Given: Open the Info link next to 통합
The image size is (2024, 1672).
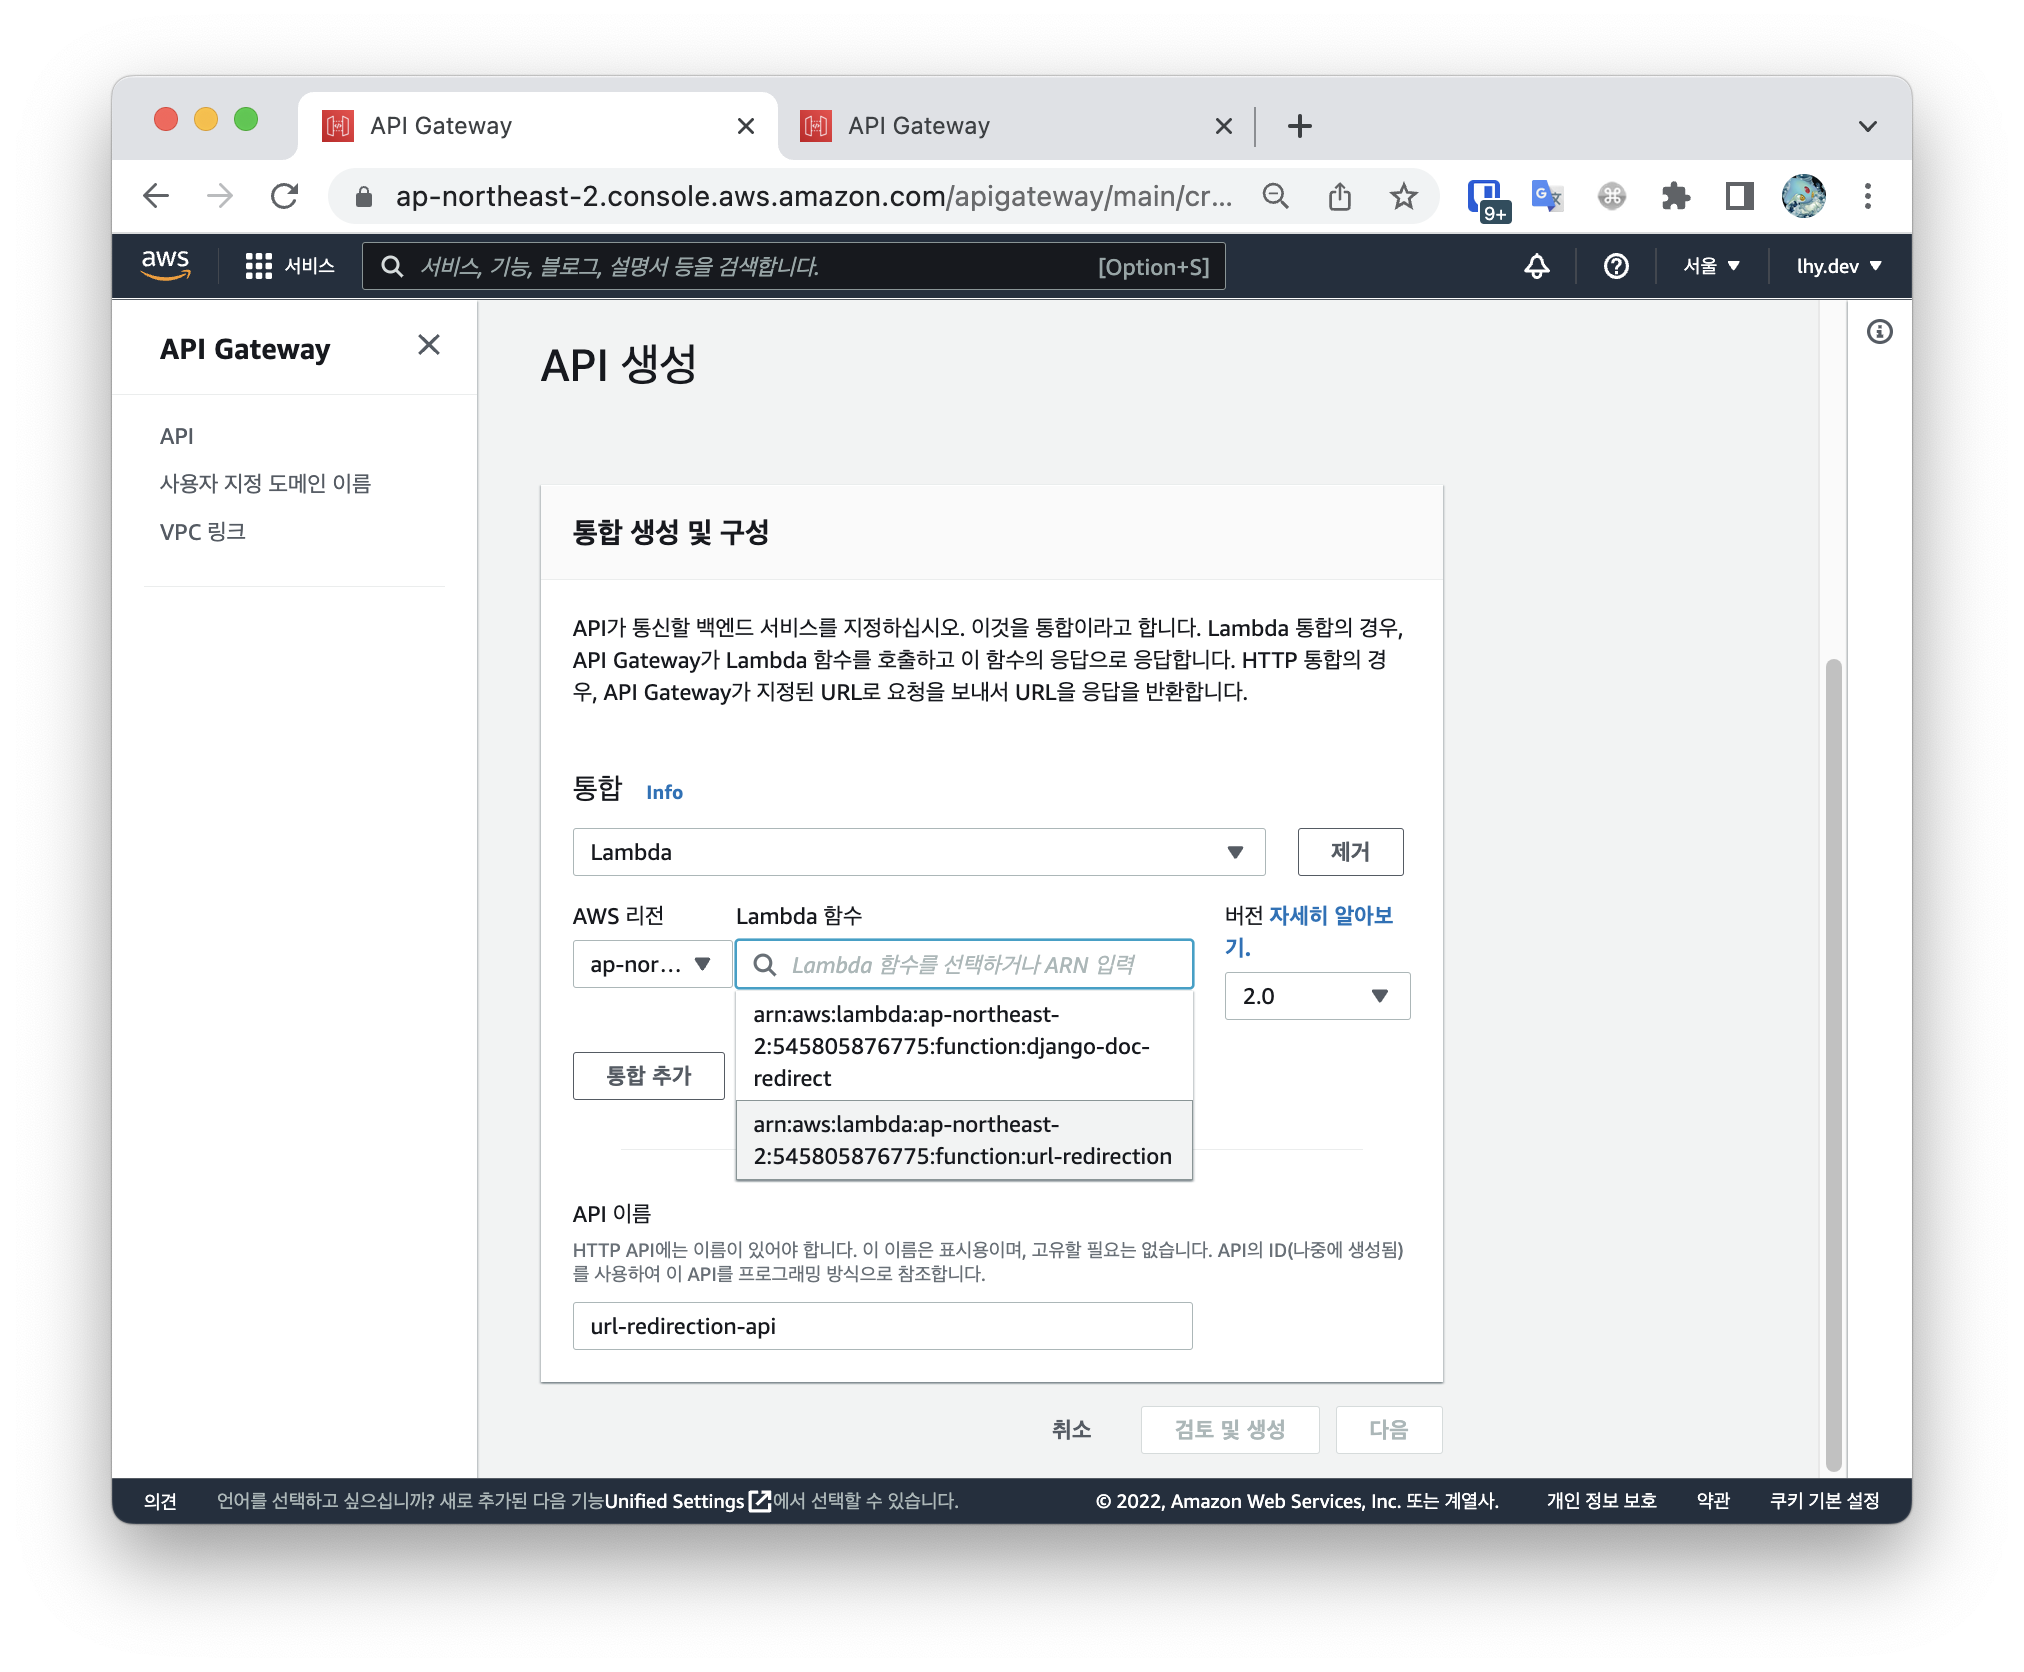Looking at the screenshot, I should pyautogui.click(x=664, y=792).
